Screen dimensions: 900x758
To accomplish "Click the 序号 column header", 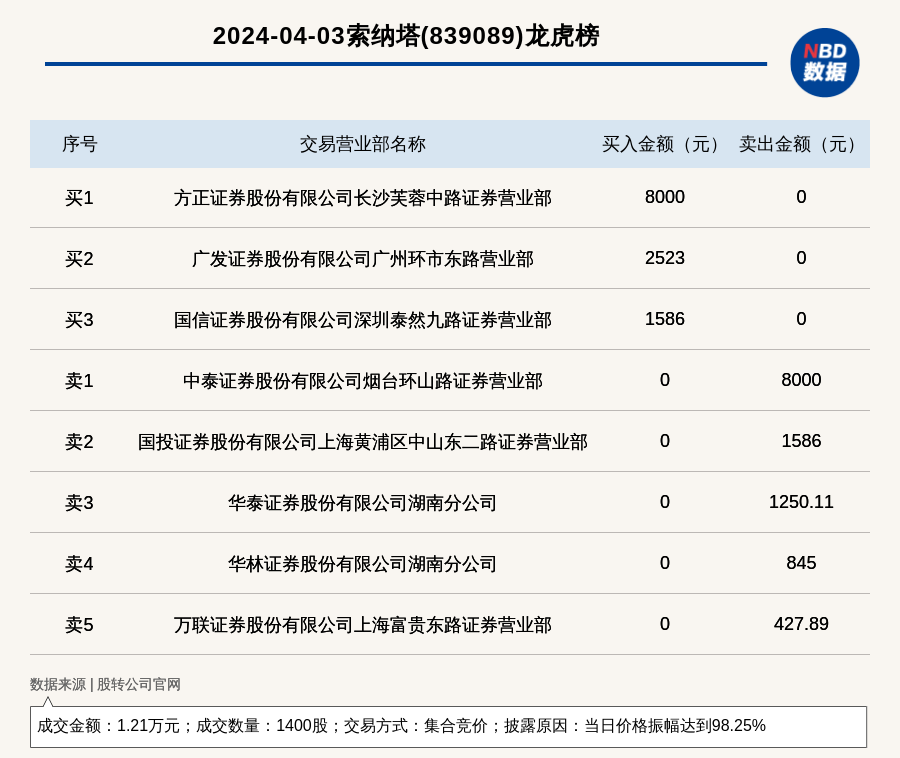I will tap(80, 144).
